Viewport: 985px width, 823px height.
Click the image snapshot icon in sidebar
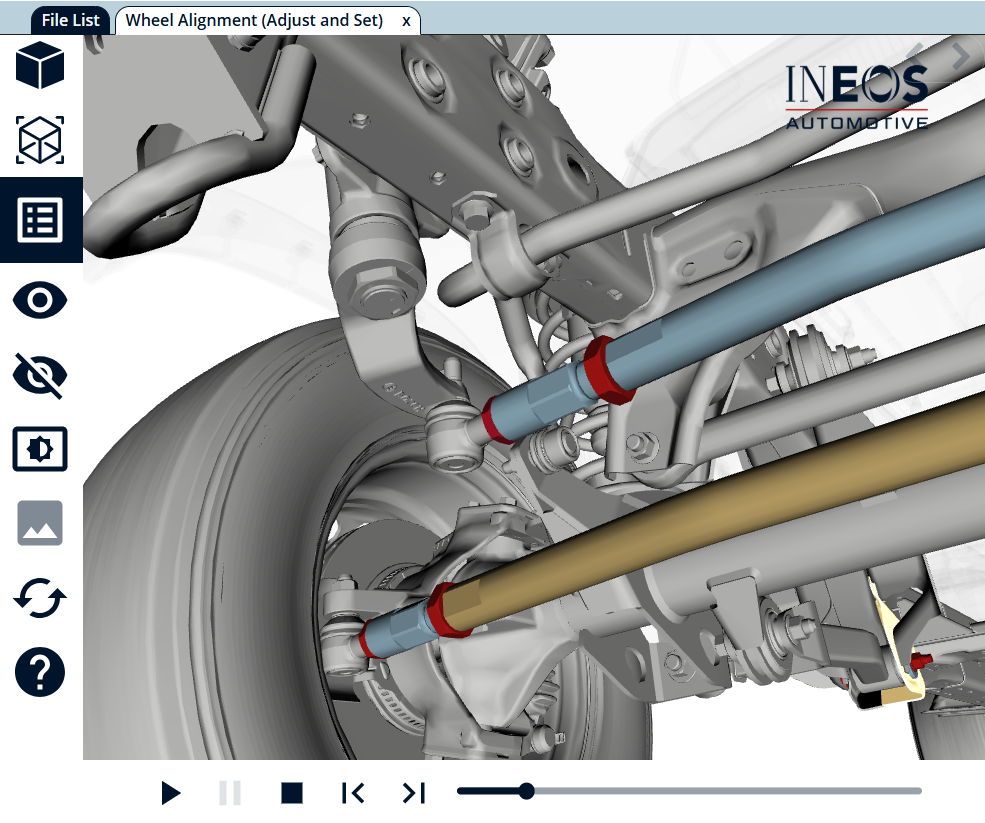[x=40, y=523]
